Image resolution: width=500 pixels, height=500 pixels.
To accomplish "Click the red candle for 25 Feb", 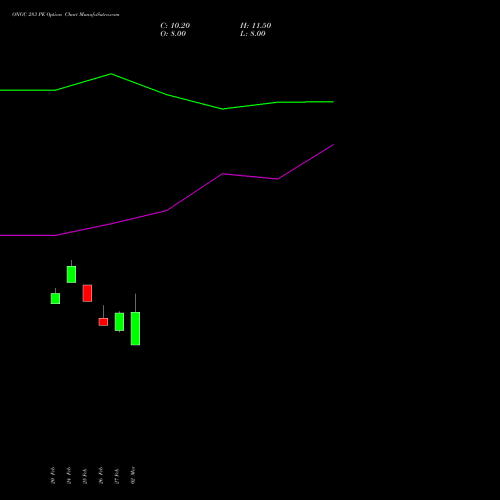I will click(x=87, y=293).
